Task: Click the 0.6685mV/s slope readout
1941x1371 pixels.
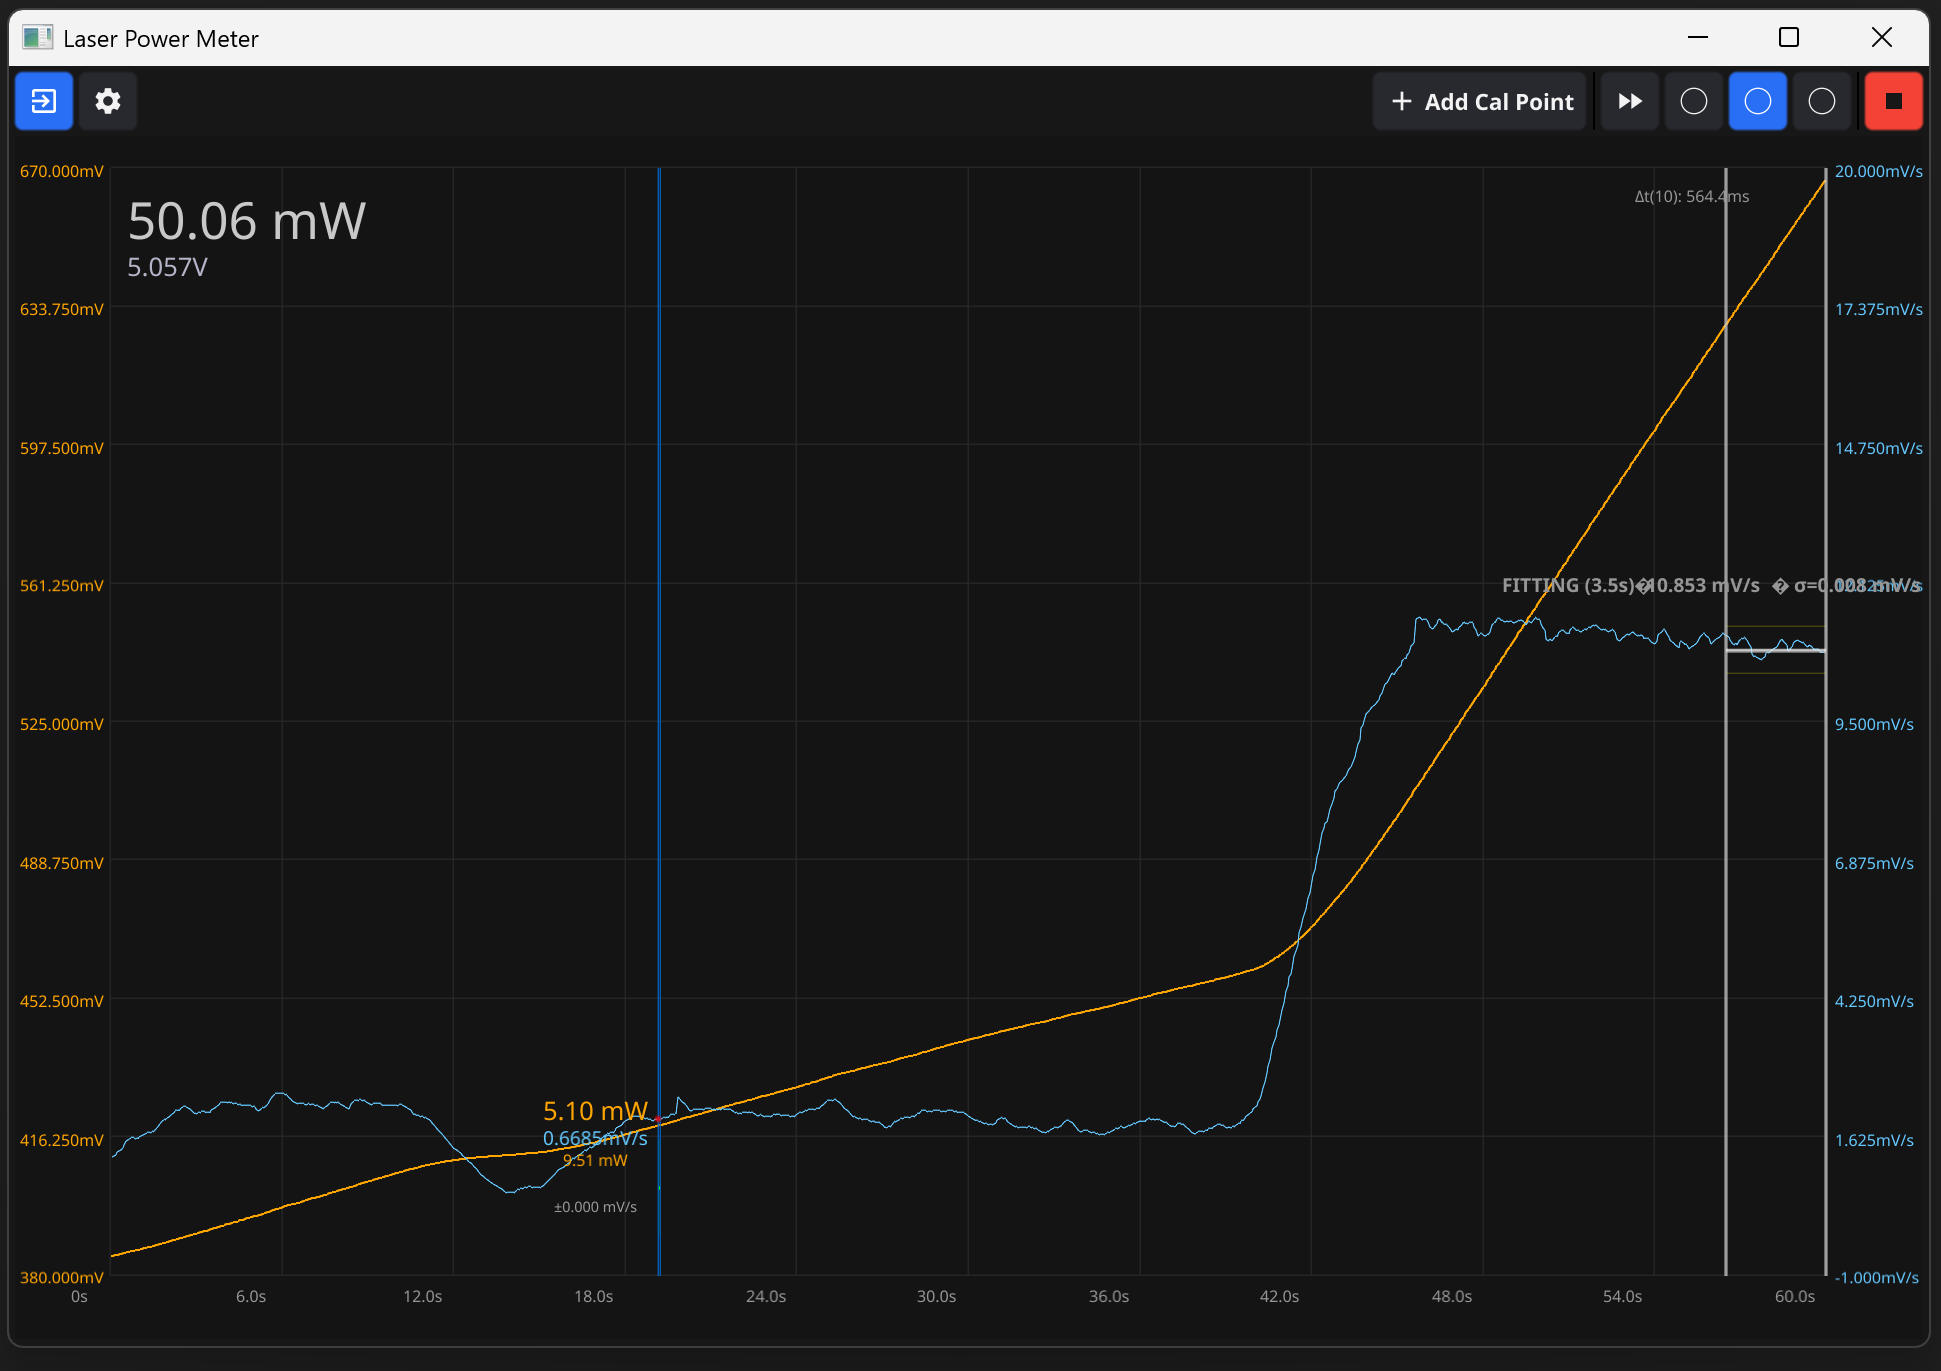Action: [x=595, y=1137]
